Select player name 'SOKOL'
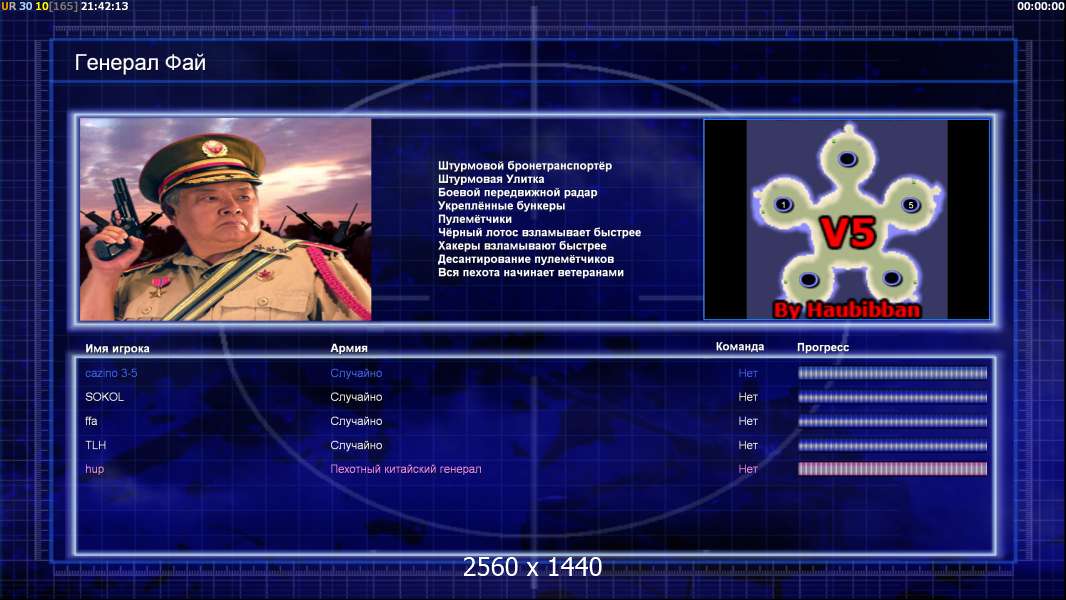This screenshot has width=1066, height=600. point(104,397)
